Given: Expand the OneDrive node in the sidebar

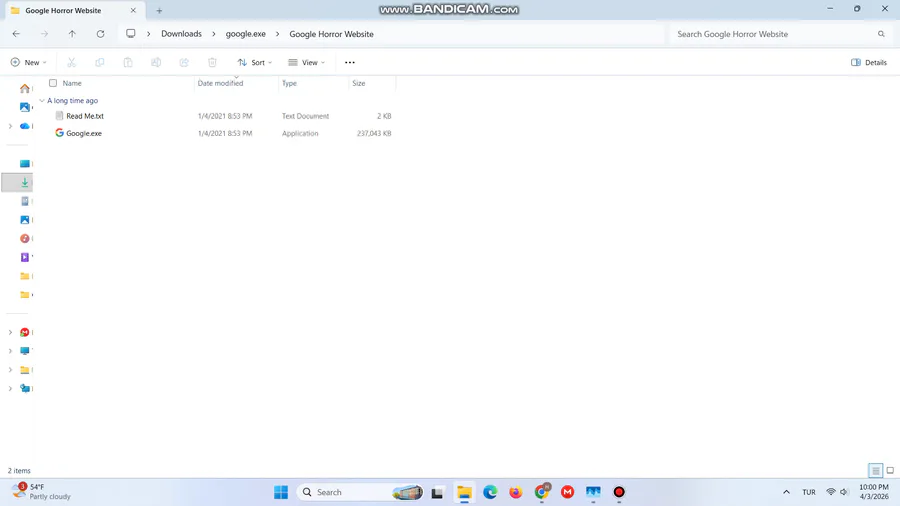Looking at the screenshot, I should click(x=10, y=126).
